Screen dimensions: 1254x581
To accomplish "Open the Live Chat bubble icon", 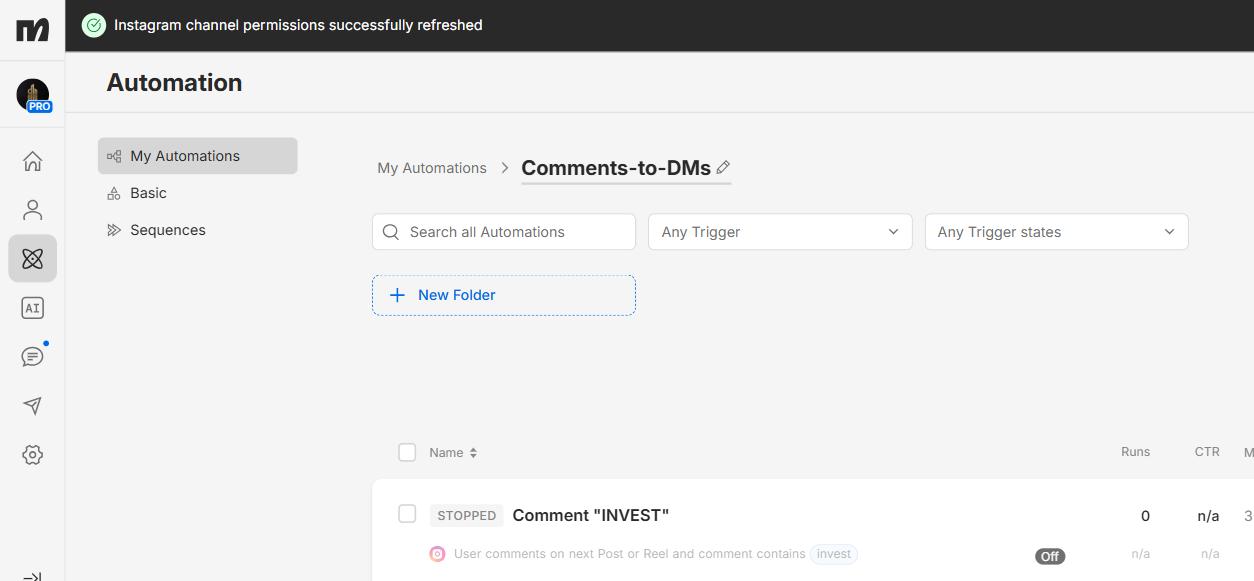I will click(32, 357).
